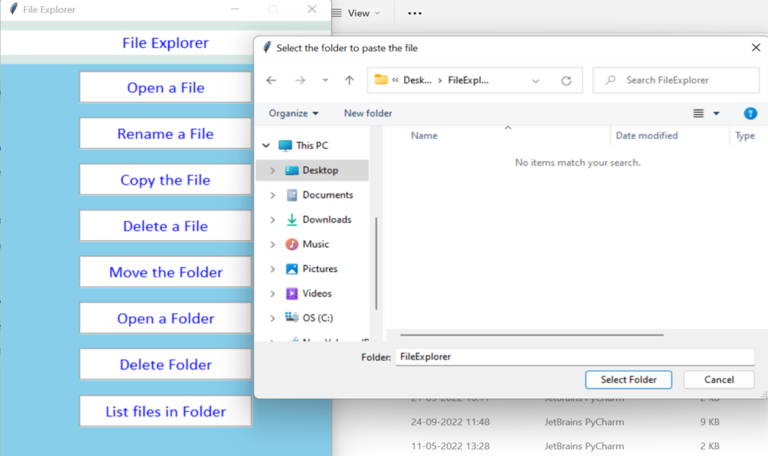Expand the Pictures tree node
This screenshot has height=456, width=768.
tap(273, 269)
